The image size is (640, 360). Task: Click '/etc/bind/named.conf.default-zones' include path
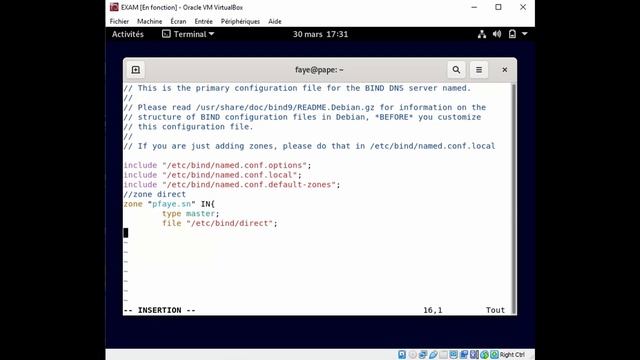[x=249, y=184]
